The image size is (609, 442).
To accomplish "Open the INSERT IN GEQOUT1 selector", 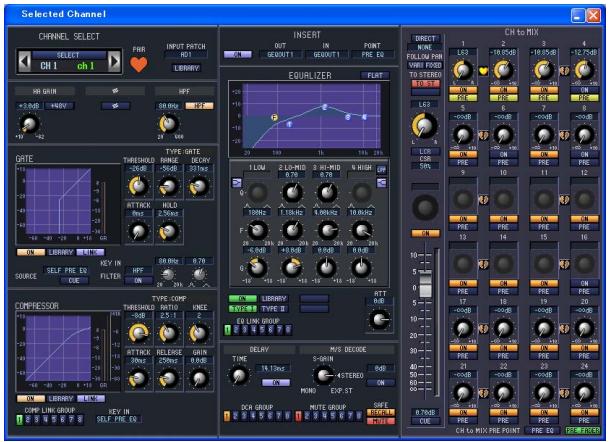I will pyautogui.click(x=326, y=55).
